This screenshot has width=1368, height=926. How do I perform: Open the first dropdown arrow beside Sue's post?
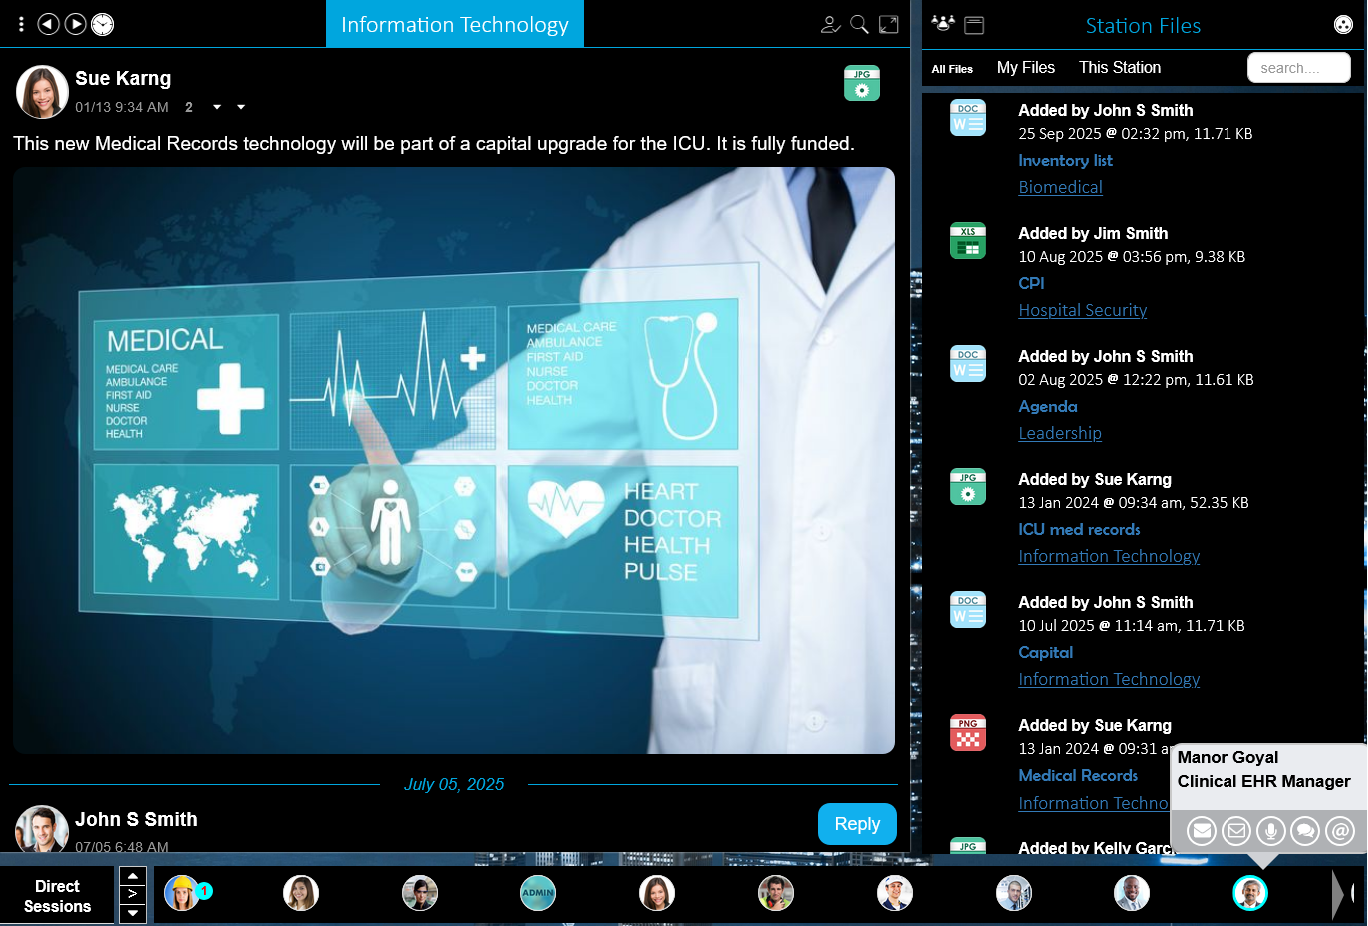(x=216, y=107)
